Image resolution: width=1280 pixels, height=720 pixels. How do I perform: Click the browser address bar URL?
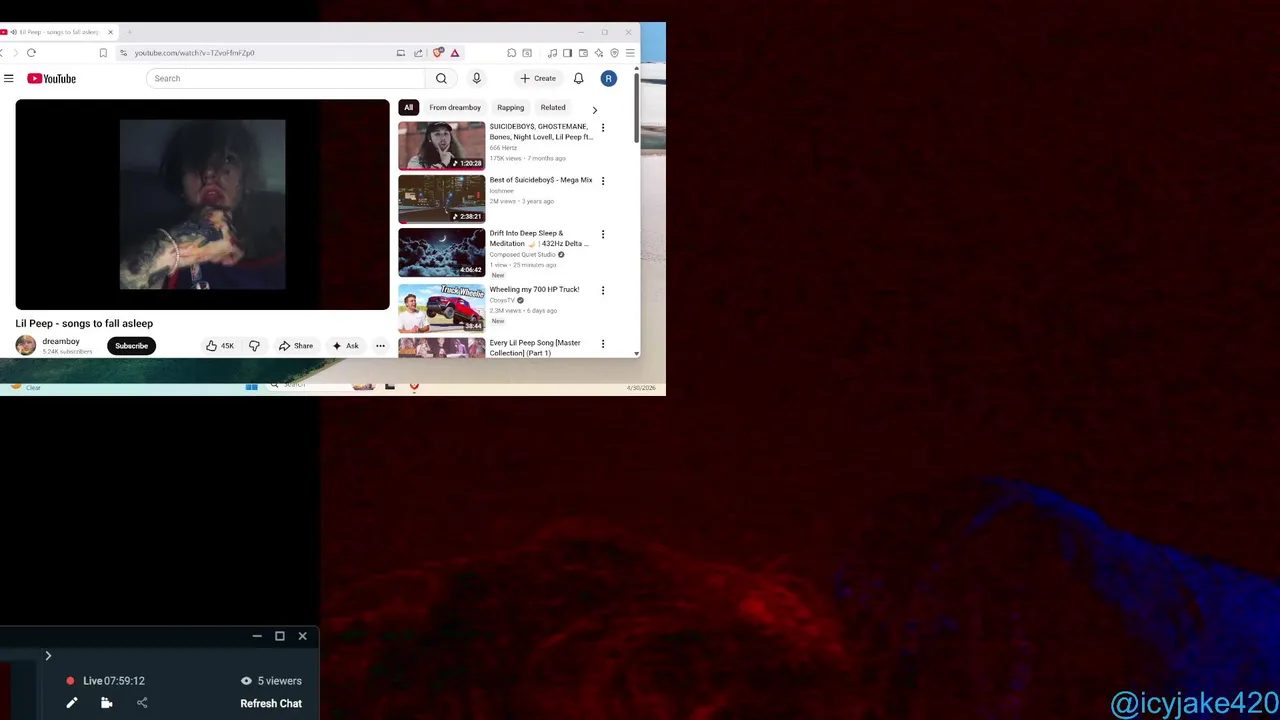[194, 53]
